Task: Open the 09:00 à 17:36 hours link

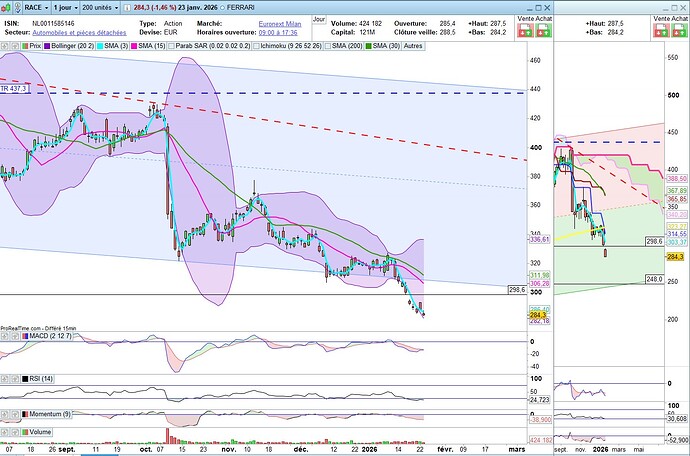Action: 278,33
